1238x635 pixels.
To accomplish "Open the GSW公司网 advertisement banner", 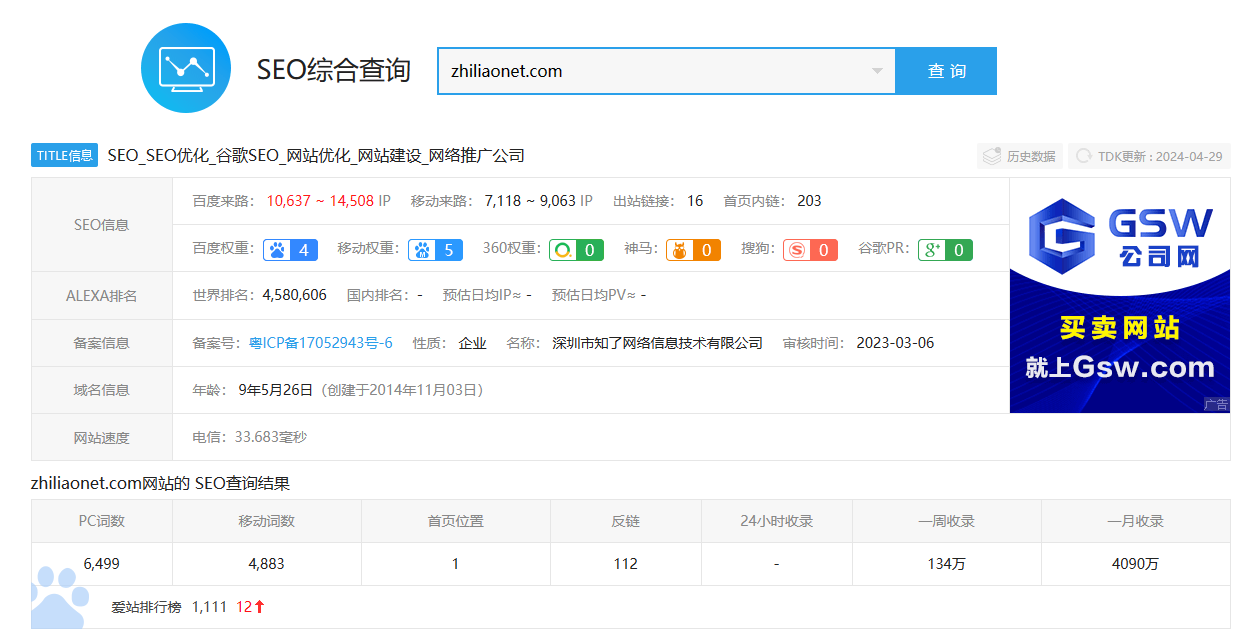I will tap(1119, 295).
